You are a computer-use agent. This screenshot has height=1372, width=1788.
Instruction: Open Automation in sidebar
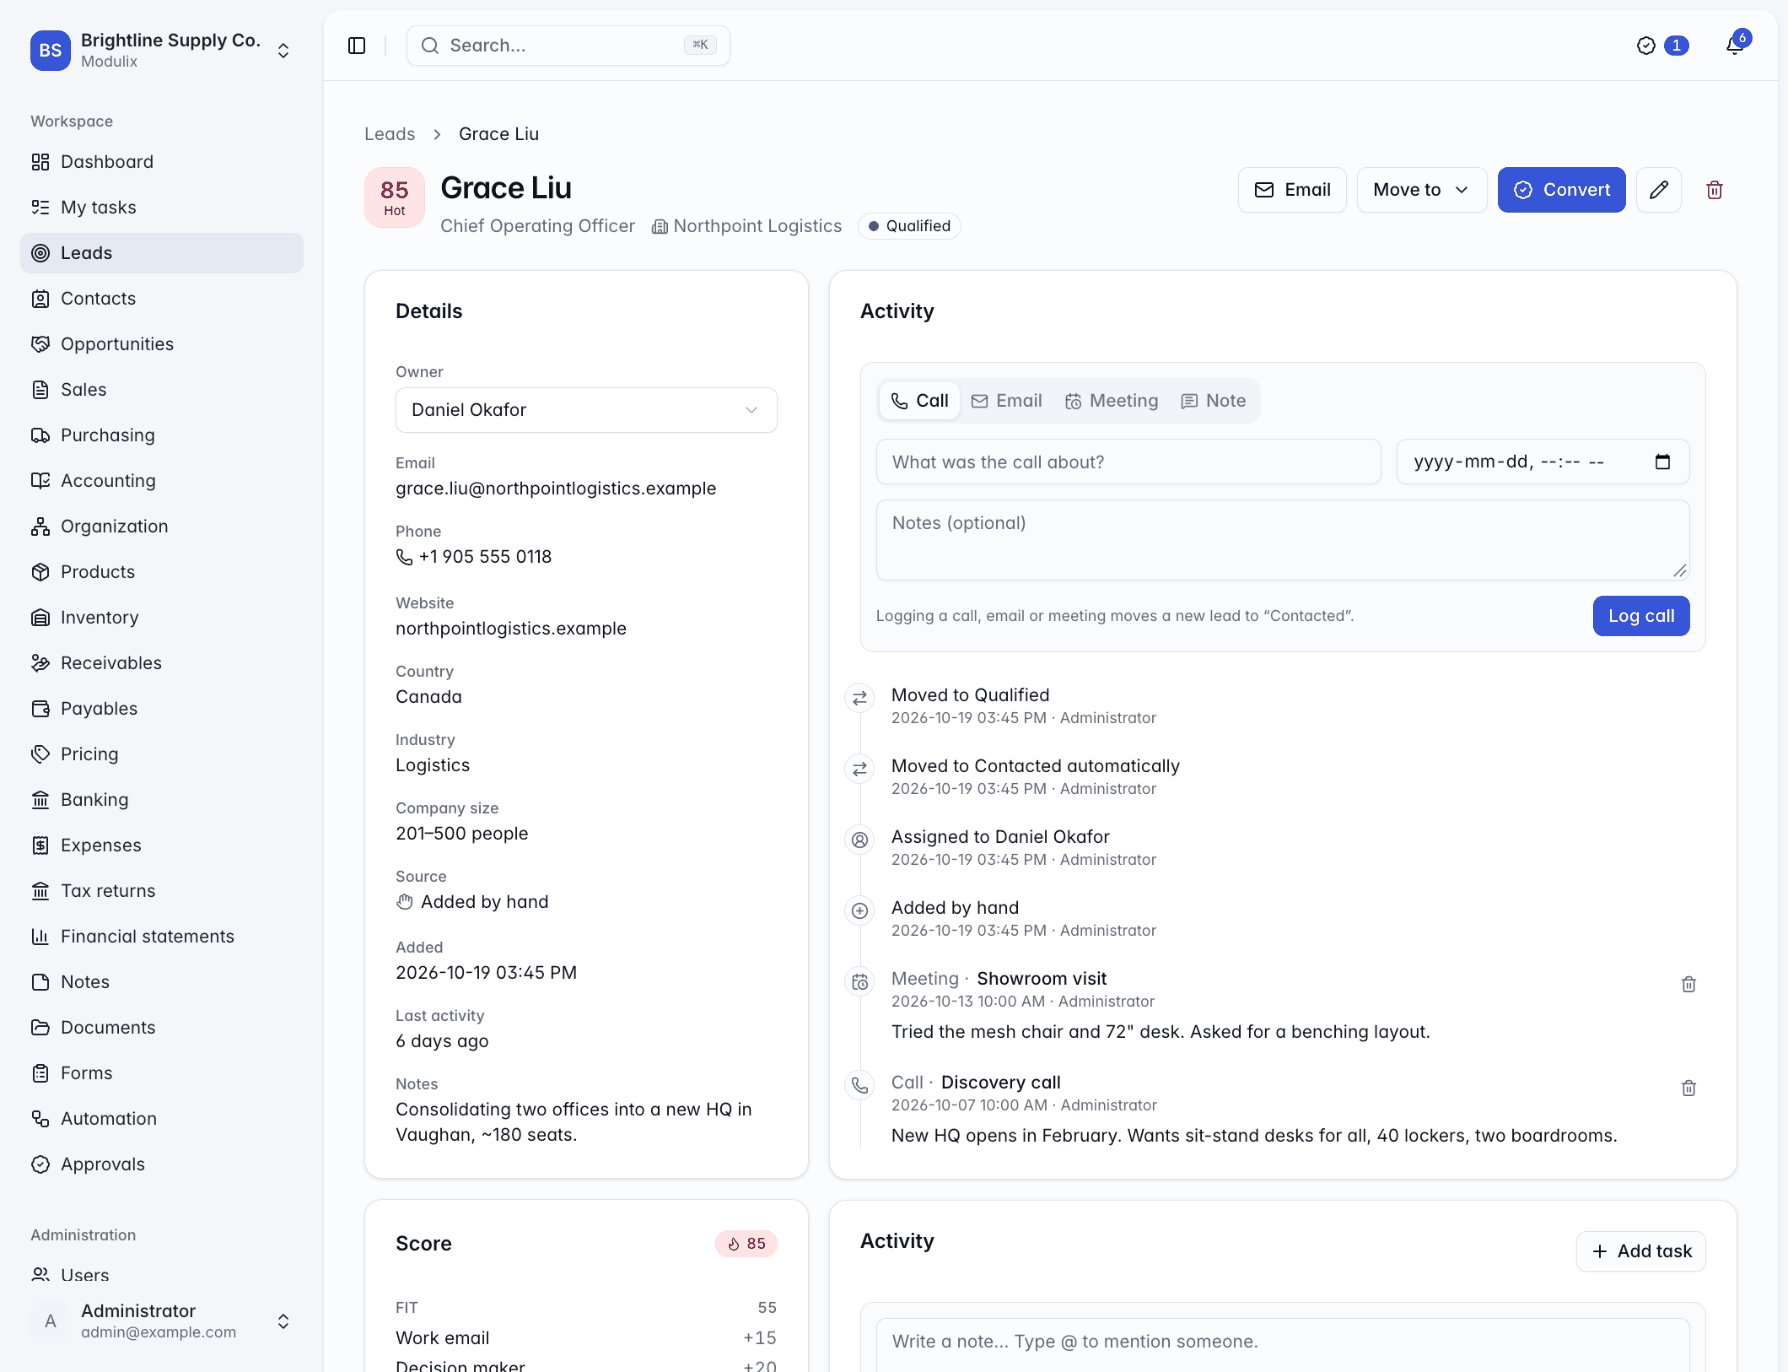(x=162, y=1118)
